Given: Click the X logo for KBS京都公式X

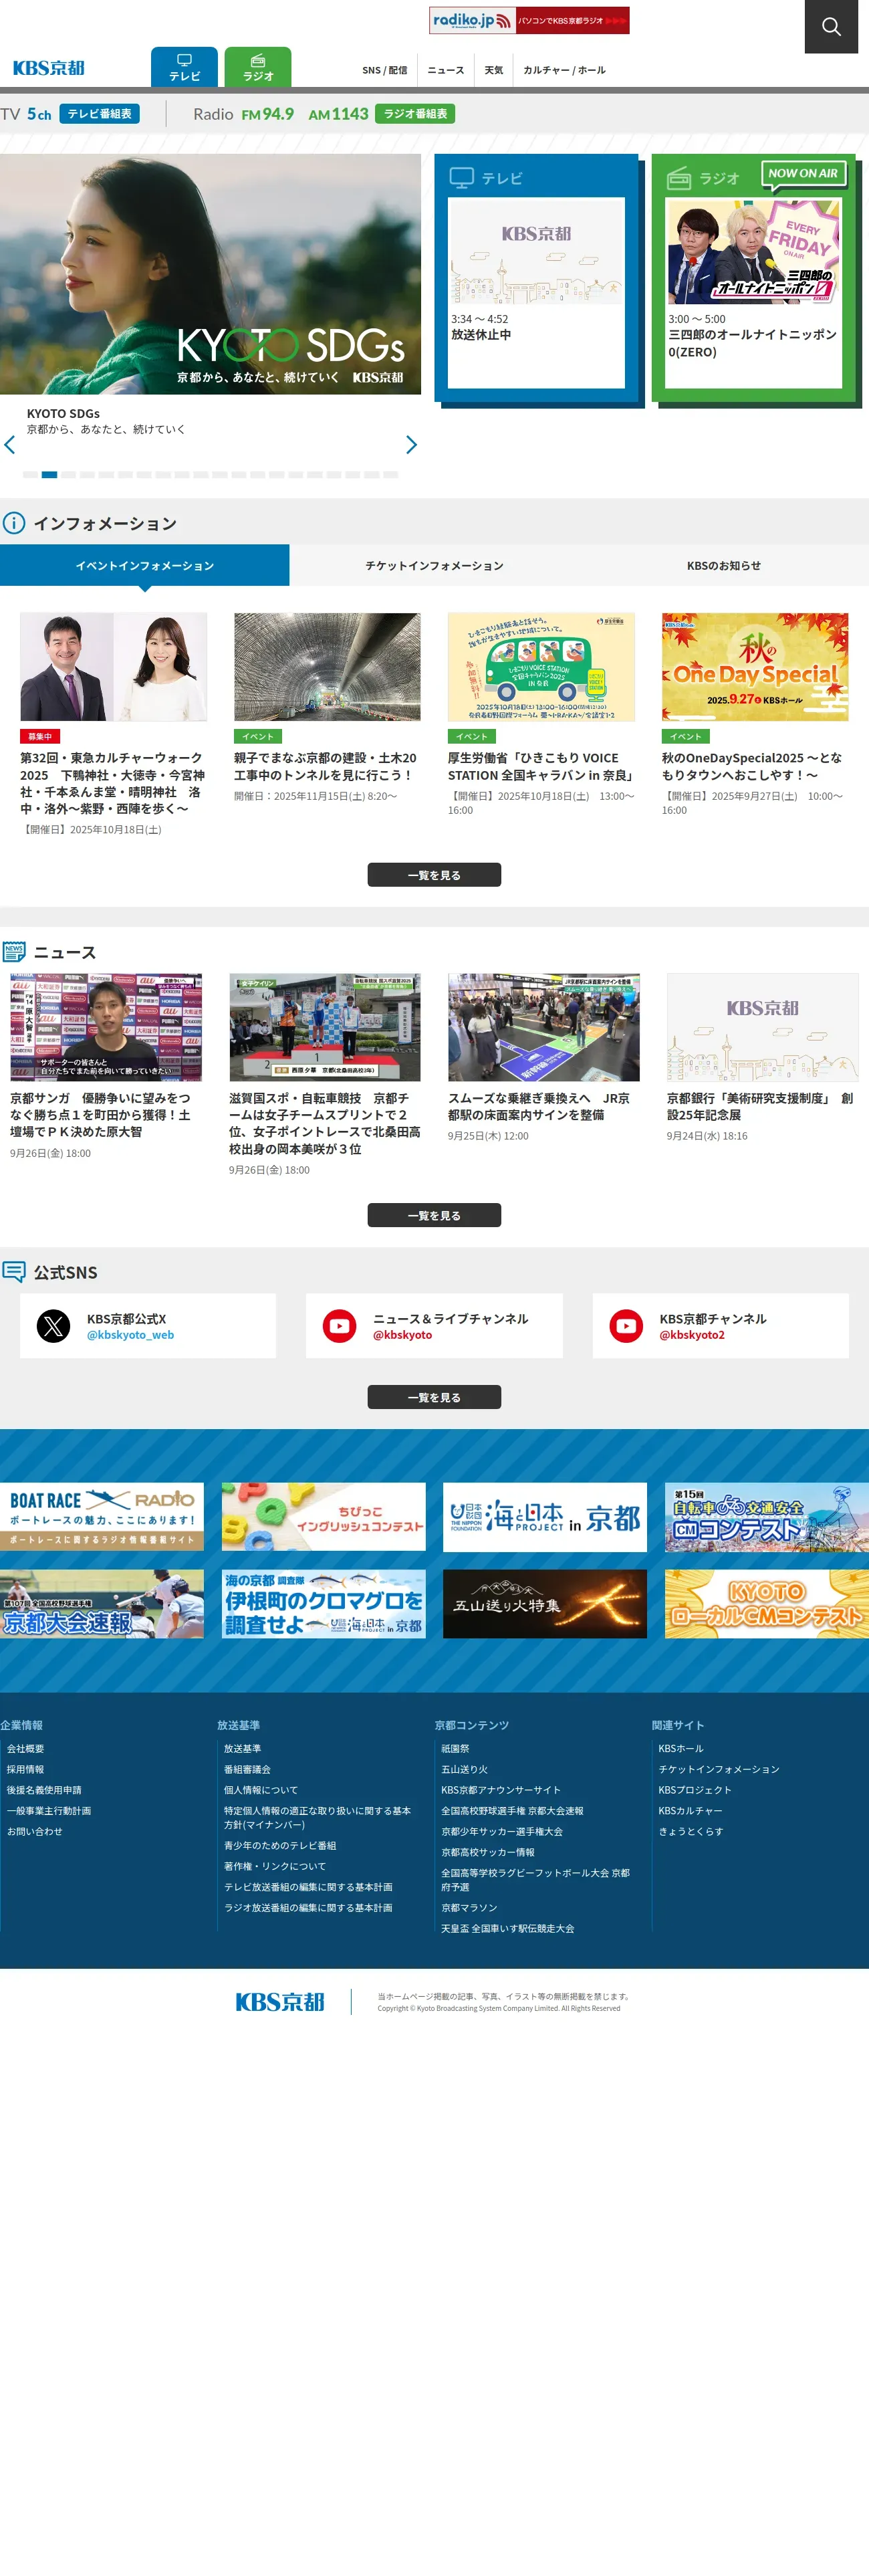Looking at the screenshot, I should tap(54, 1326).
